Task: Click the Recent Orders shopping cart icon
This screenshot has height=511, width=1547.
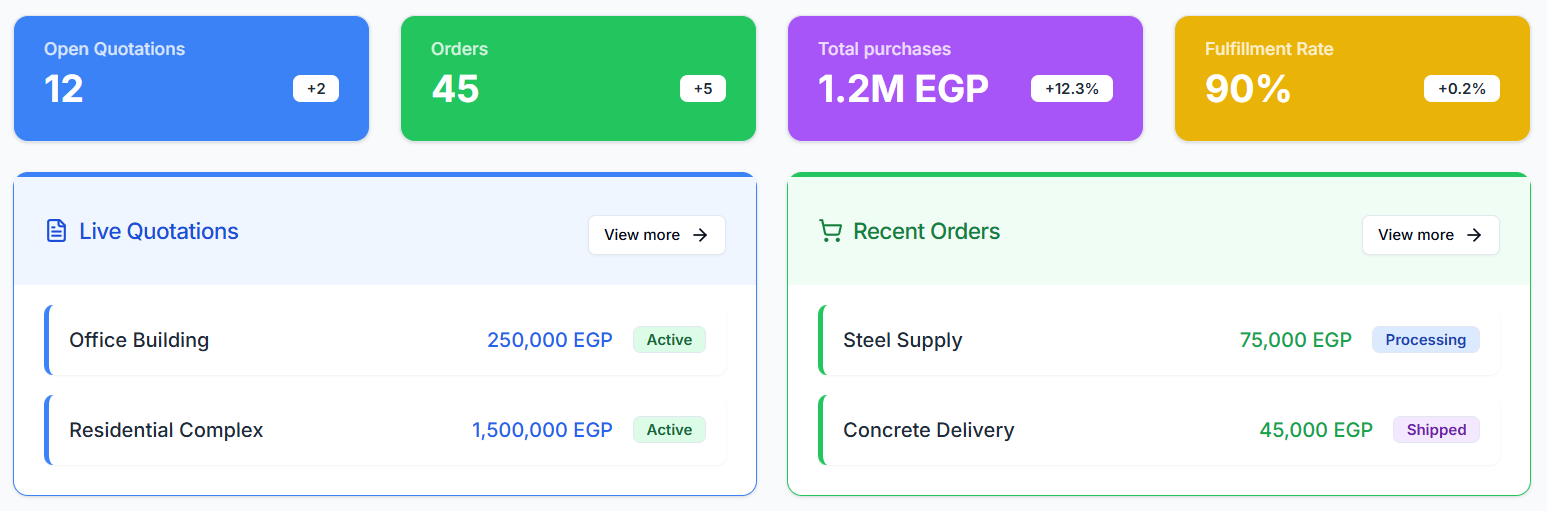Action: coord(830,231)
